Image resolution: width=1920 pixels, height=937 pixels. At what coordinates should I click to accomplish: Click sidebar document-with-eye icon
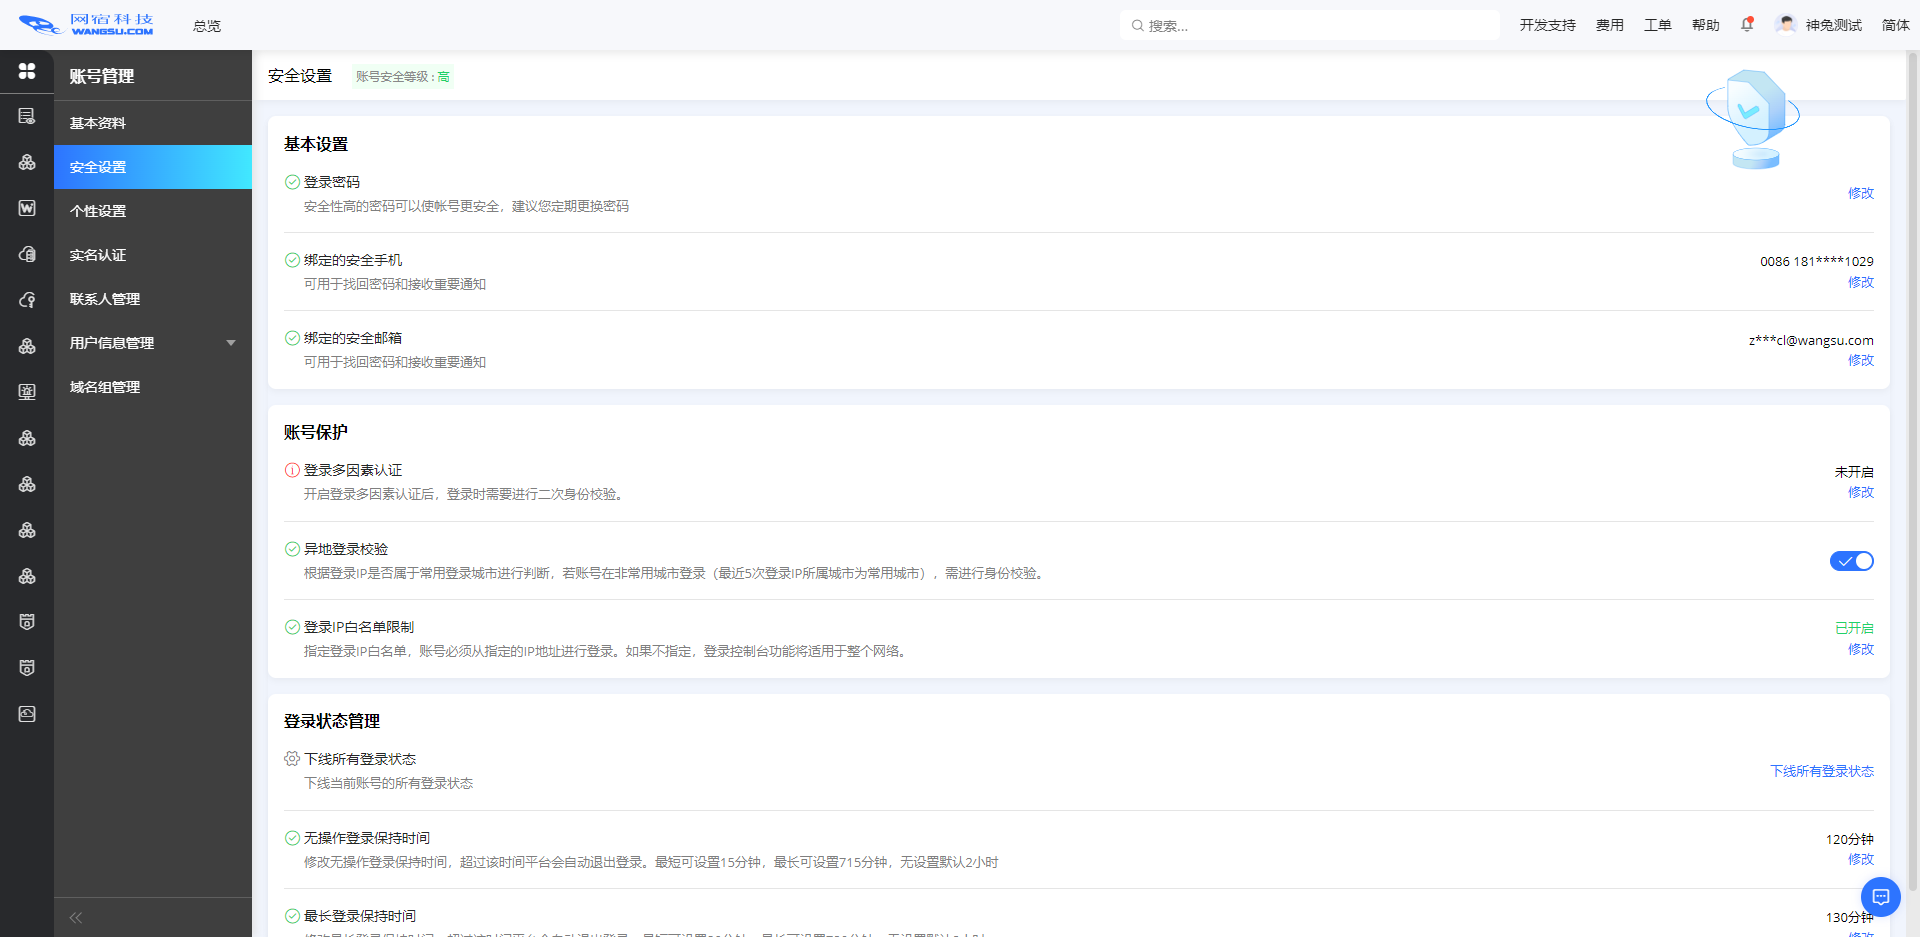click(27, 116)
